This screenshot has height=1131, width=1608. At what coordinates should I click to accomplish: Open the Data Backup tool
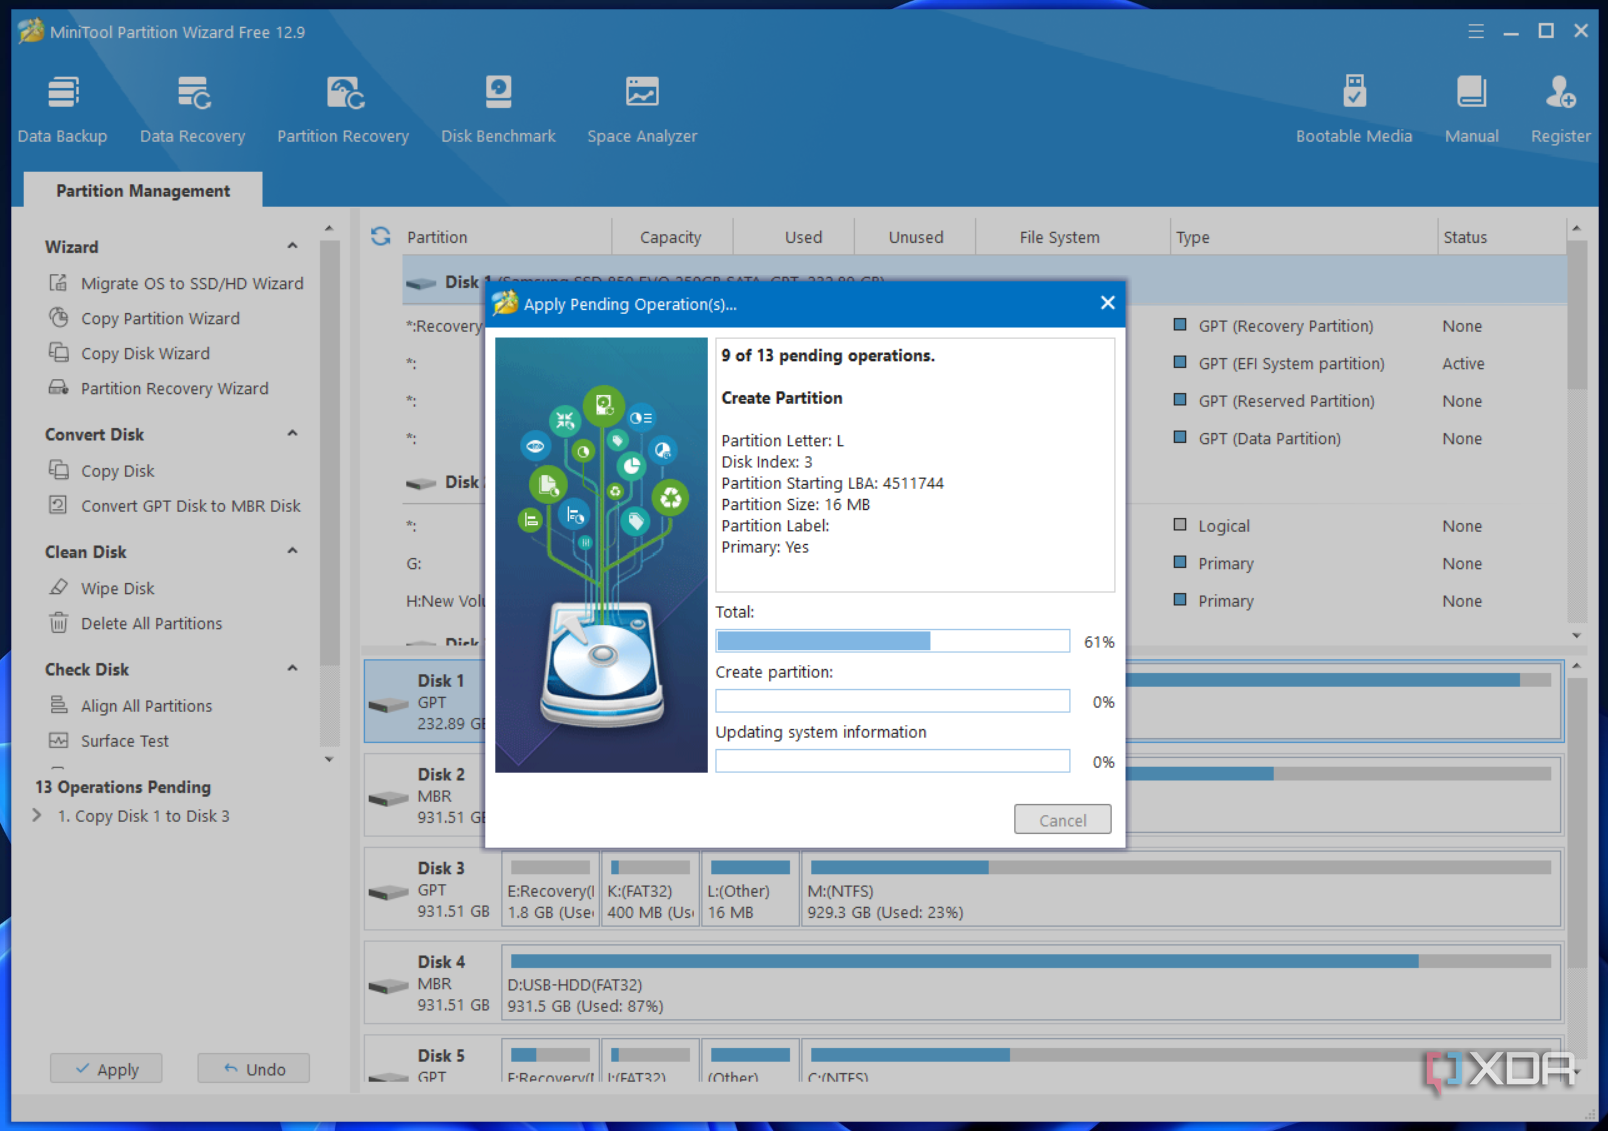tap(62, 110)
